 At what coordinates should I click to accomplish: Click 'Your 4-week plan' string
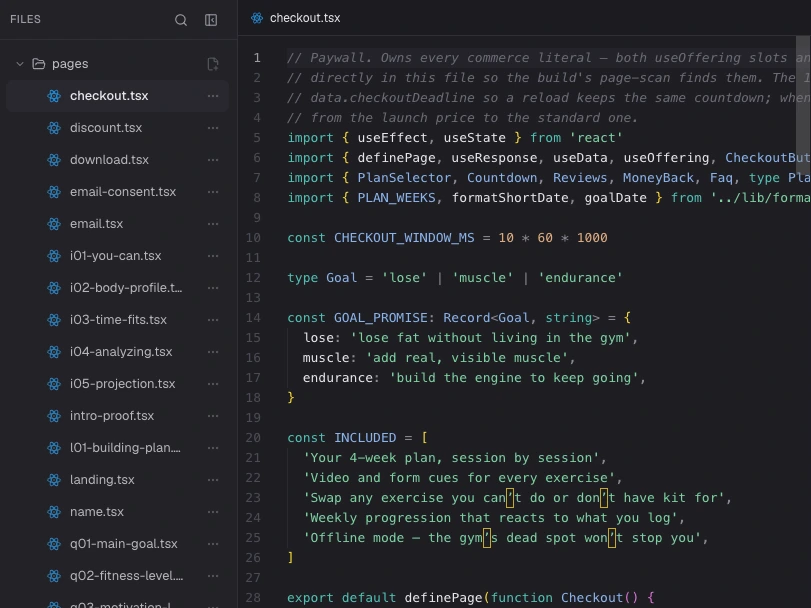450,458
